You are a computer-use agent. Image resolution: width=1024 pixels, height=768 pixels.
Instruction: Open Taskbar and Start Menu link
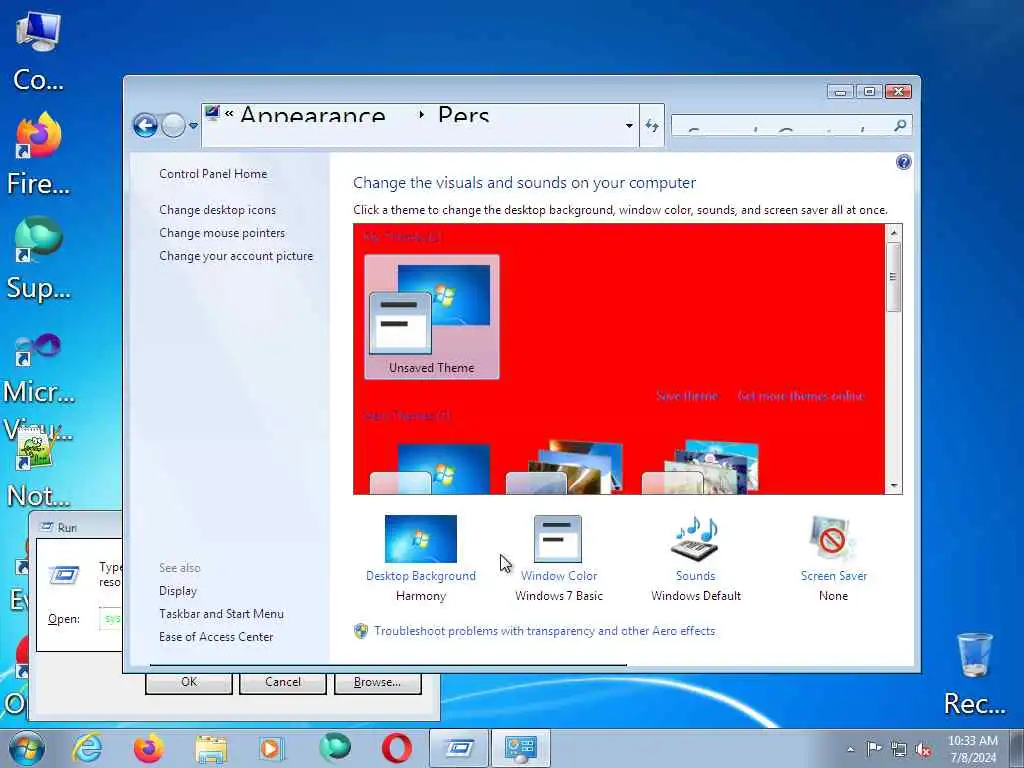coord(221,614)
